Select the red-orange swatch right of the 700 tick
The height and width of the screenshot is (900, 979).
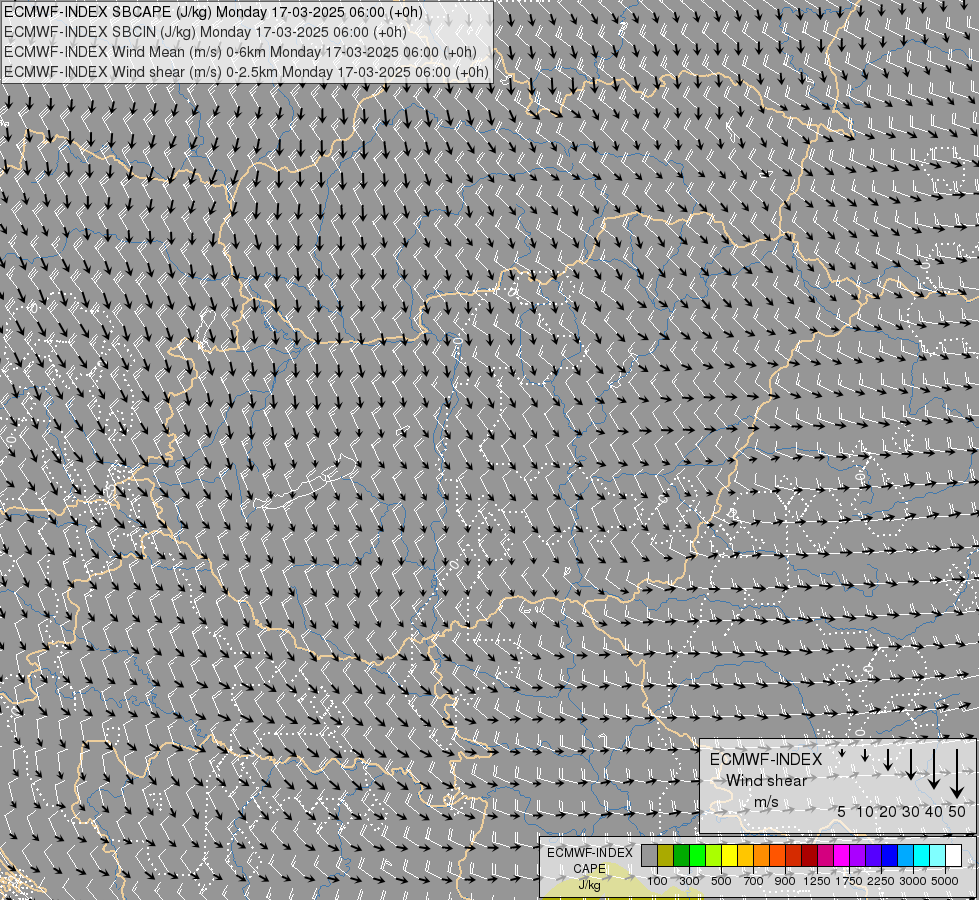(x=777, y=855)
